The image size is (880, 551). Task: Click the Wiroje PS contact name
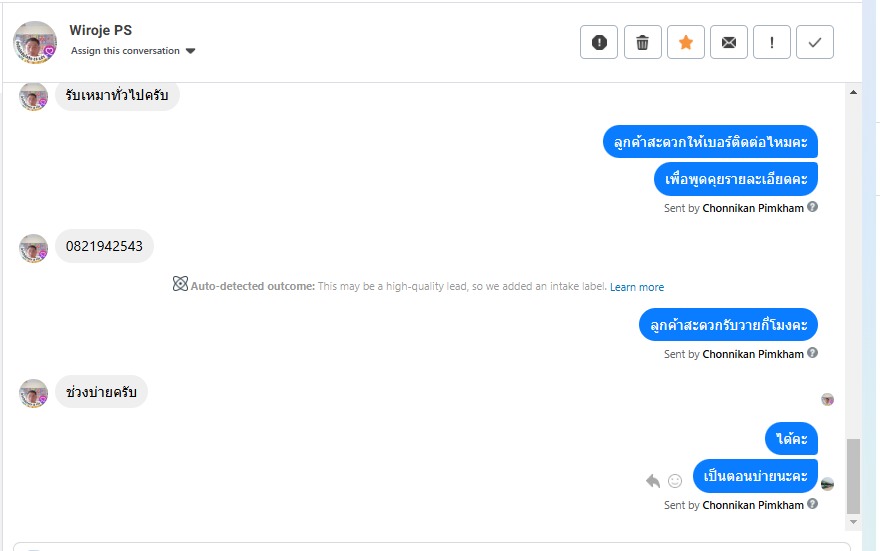point(101,30)
